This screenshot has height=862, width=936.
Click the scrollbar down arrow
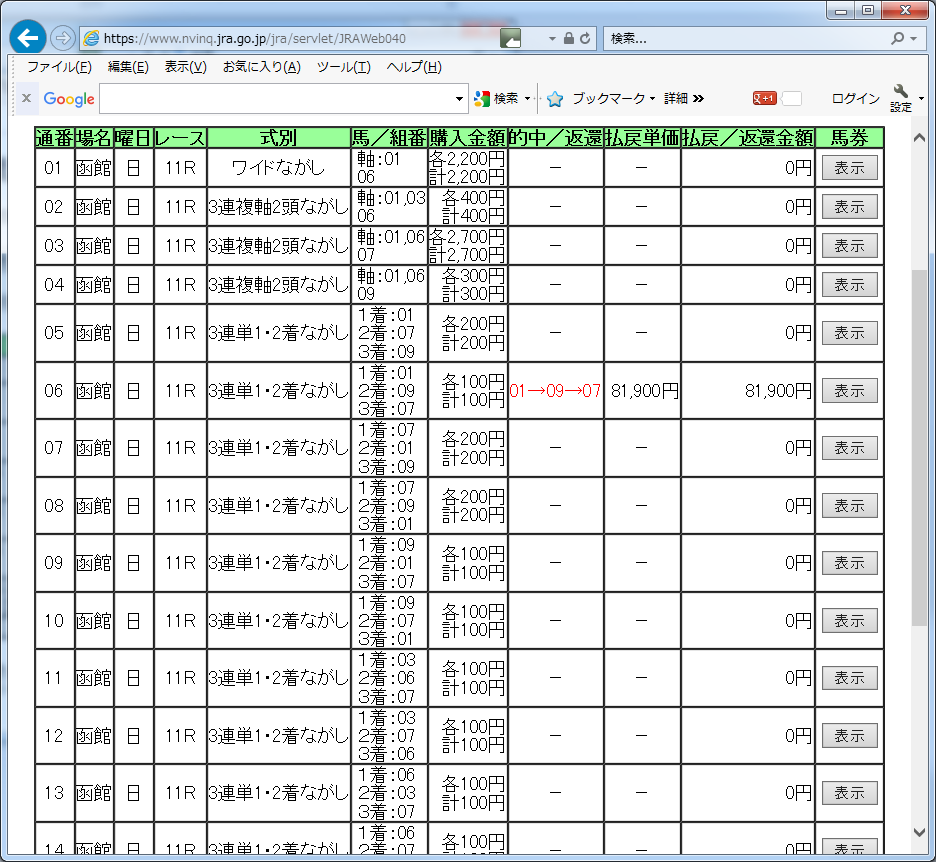point(919,832)
